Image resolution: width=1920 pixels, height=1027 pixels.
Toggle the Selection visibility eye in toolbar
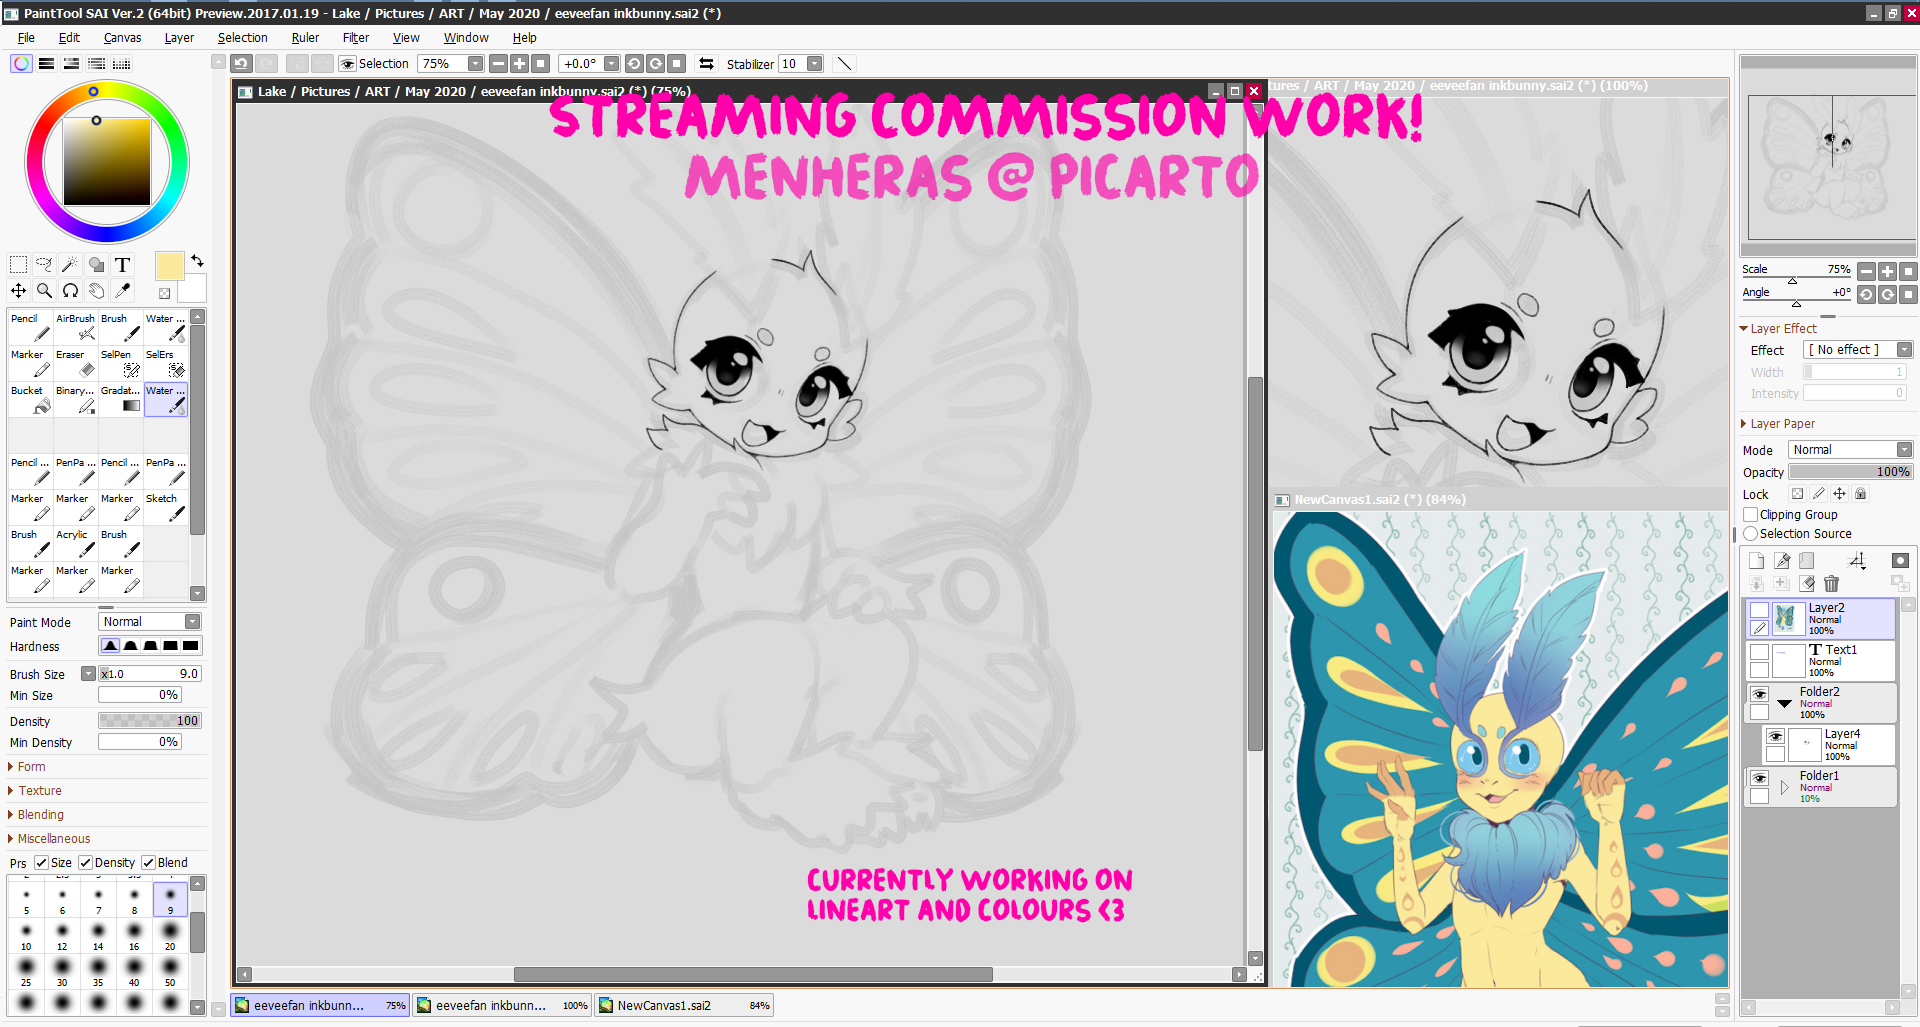click(348, 64)
